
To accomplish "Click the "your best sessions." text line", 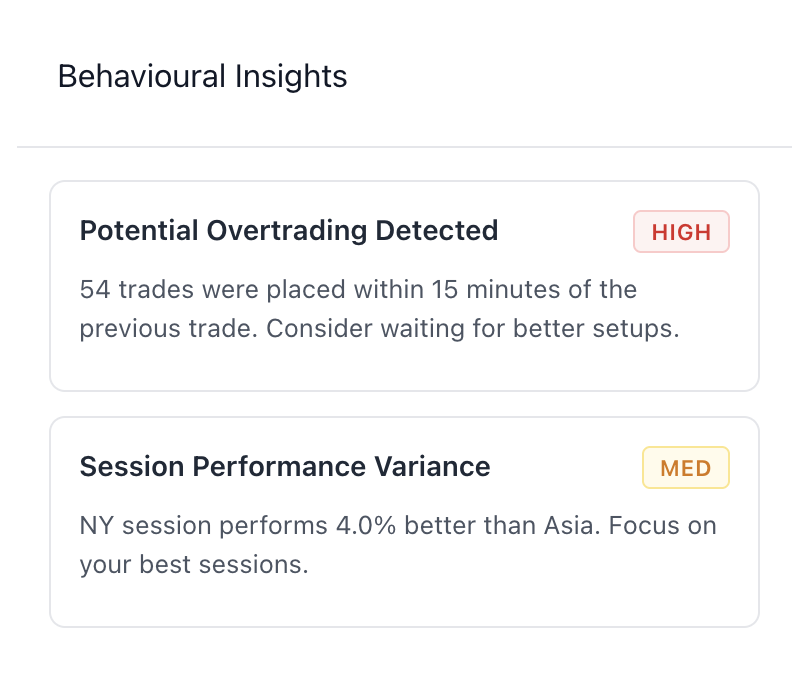I will [x=193, y=564].
